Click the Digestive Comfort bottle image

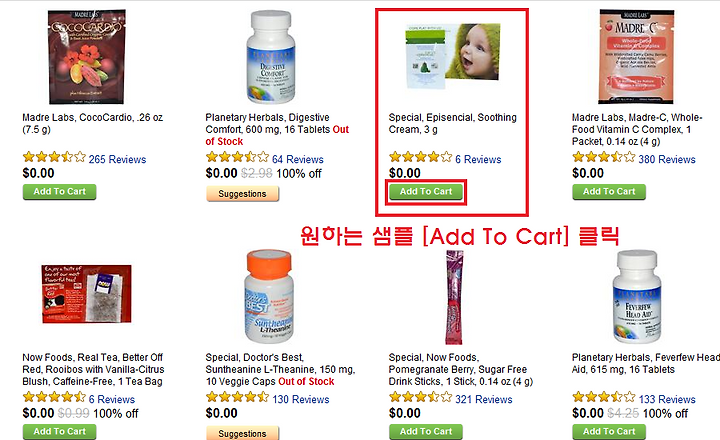click(x=271, y=56)
